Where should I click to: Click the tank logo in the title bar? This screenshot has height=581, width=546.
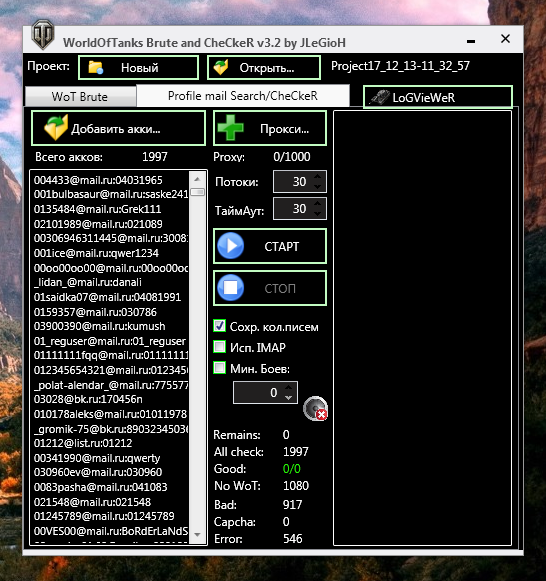tap(42, 35)
